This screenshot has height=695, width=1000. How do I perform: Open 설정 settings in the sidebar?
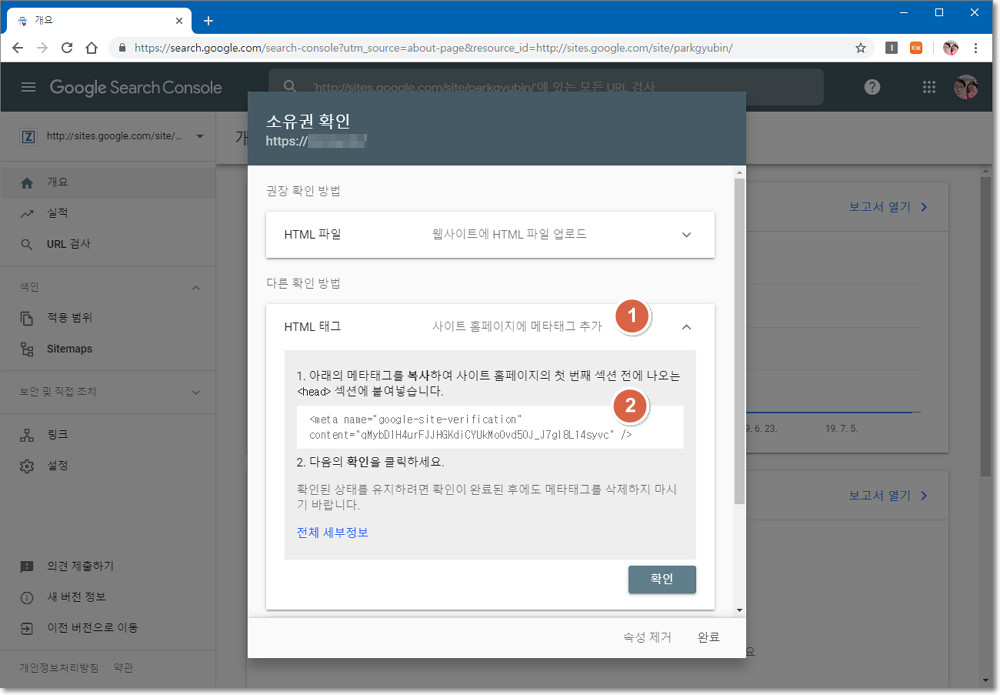(x=108, y=466)
